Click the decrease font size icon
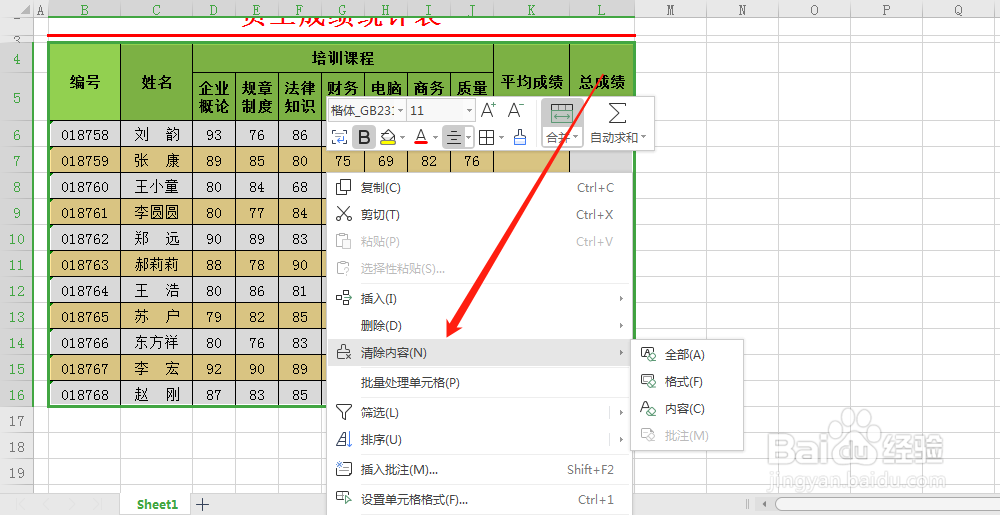Image resolution: width=1000 pixels, height=515 pixels. tap(515, 110)
